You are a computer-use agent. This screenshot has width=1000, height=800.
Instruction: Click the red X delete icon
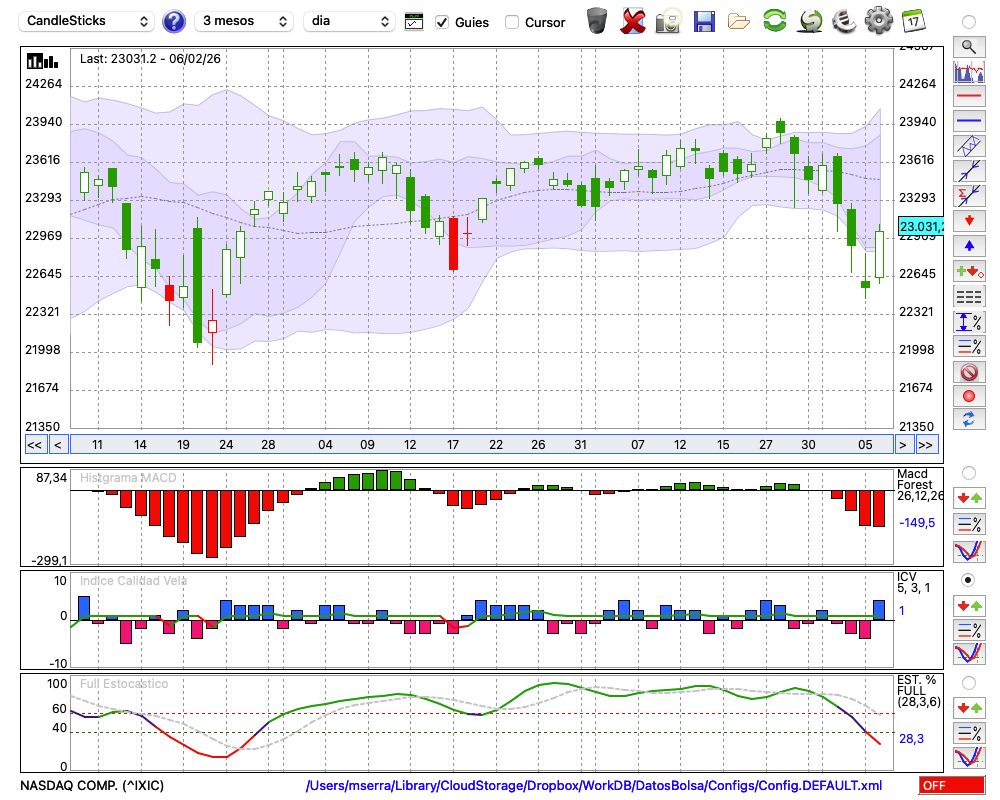(x=633, y=21)
